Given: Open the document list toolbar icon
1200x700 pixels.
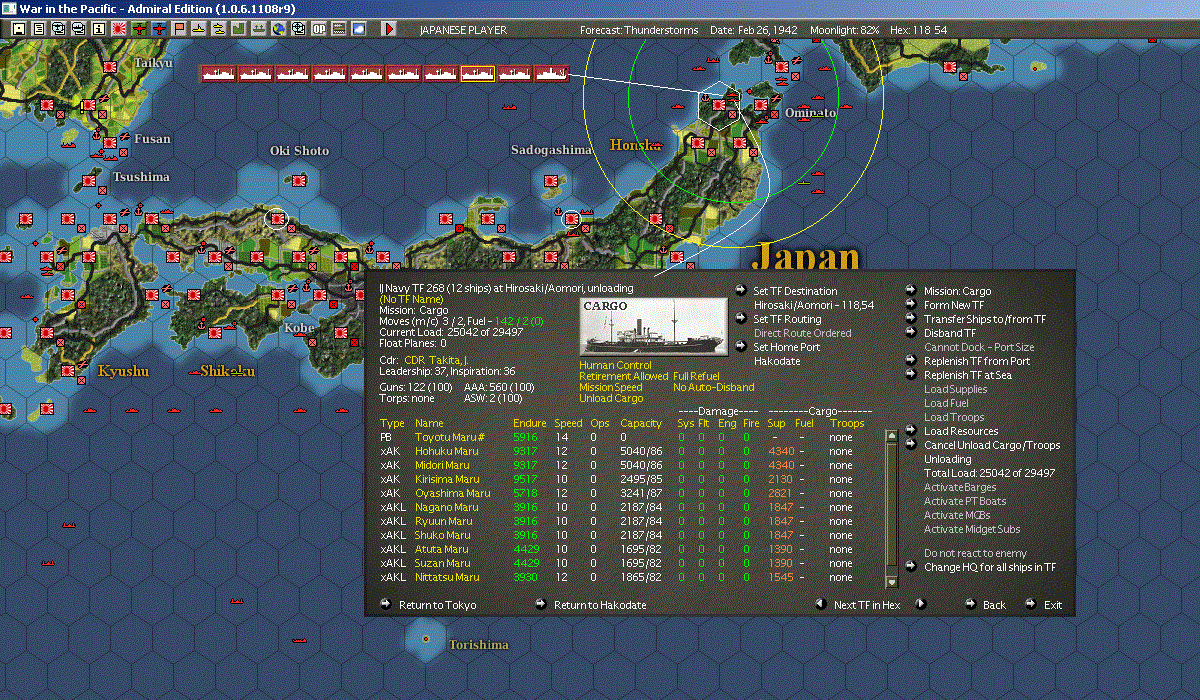Looking at the screenshot, I should pos(39,29).
